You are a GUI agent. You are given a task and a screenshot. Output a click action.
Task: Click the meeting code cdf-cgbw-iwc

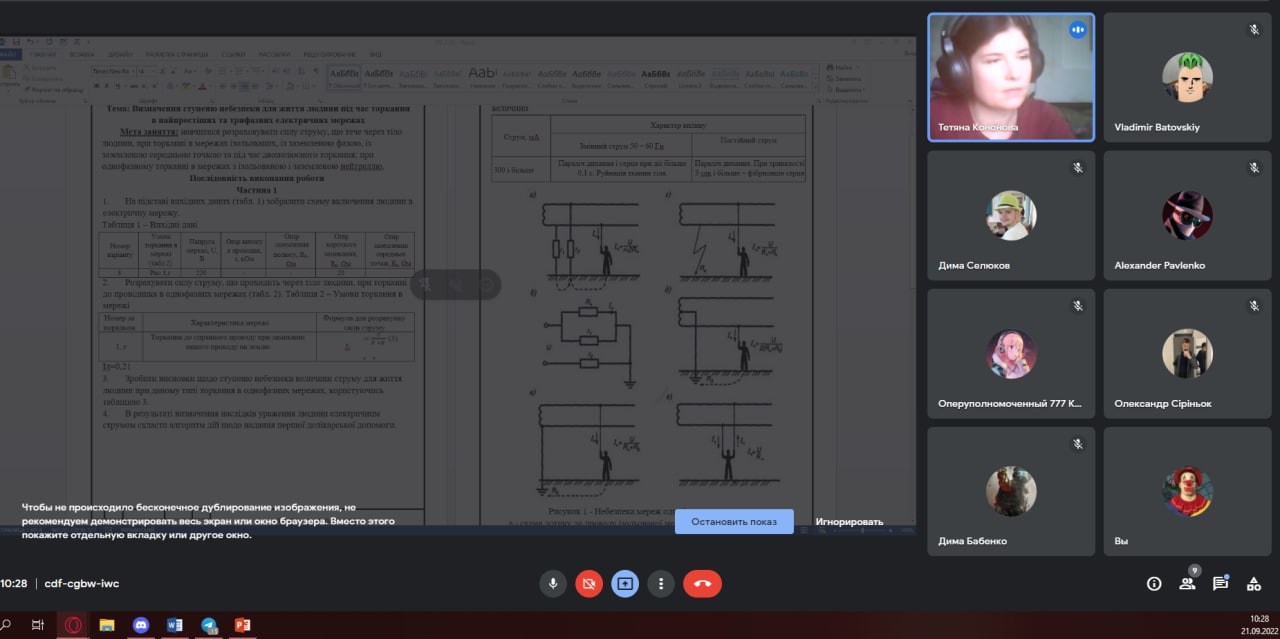82,583
